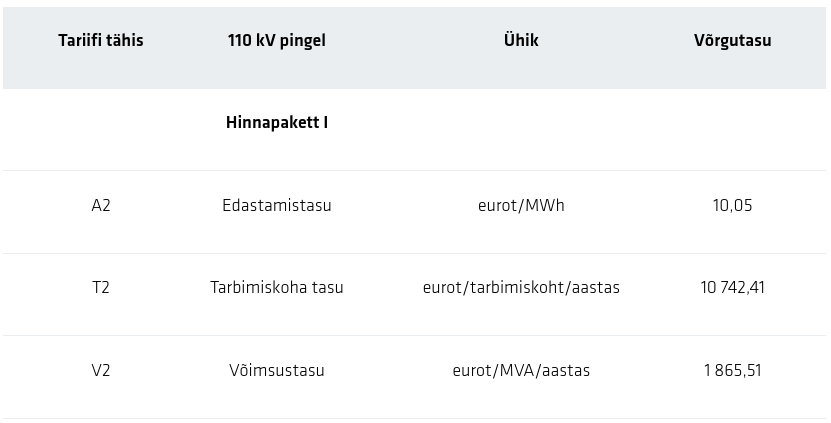Click the 'Edastamistasu' cell
831x423 pixels.
pyautogui.click(x=277, y=205)
